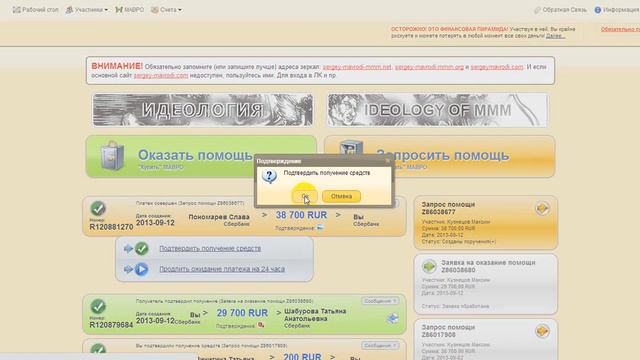Viewport: 640px width, 360px height.
Task: Open Сообщения dropdown on order R120879684
Action: tap(380, 301)
